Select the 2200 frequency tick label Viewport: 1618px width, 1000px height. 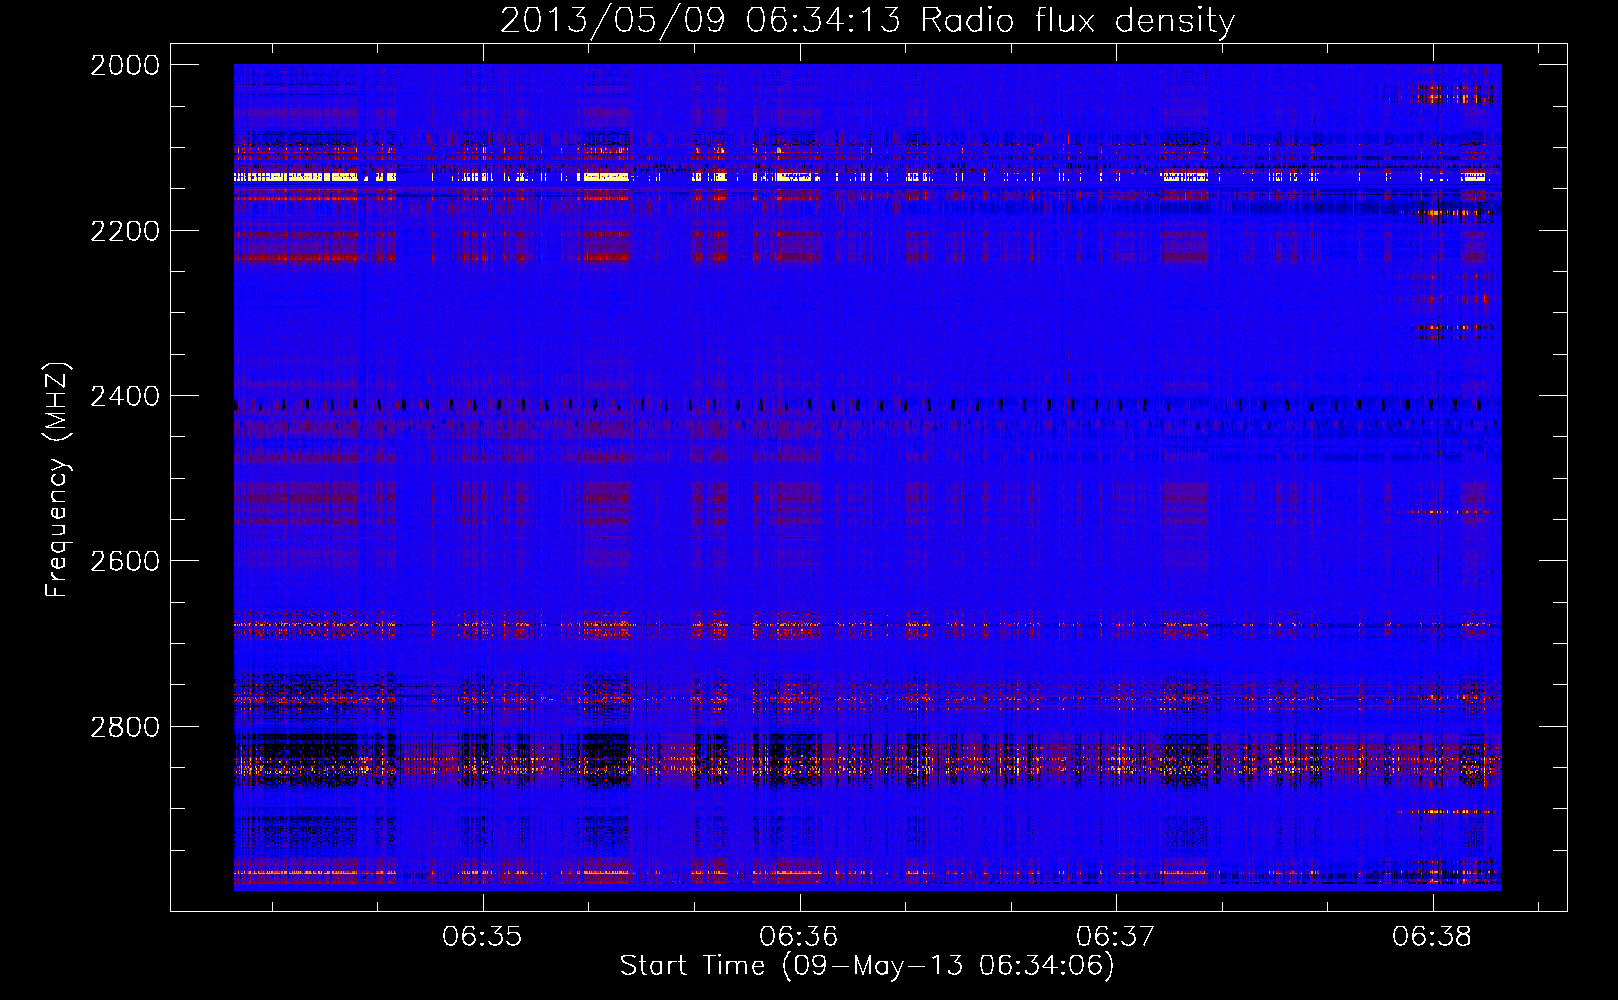point(125,231)
